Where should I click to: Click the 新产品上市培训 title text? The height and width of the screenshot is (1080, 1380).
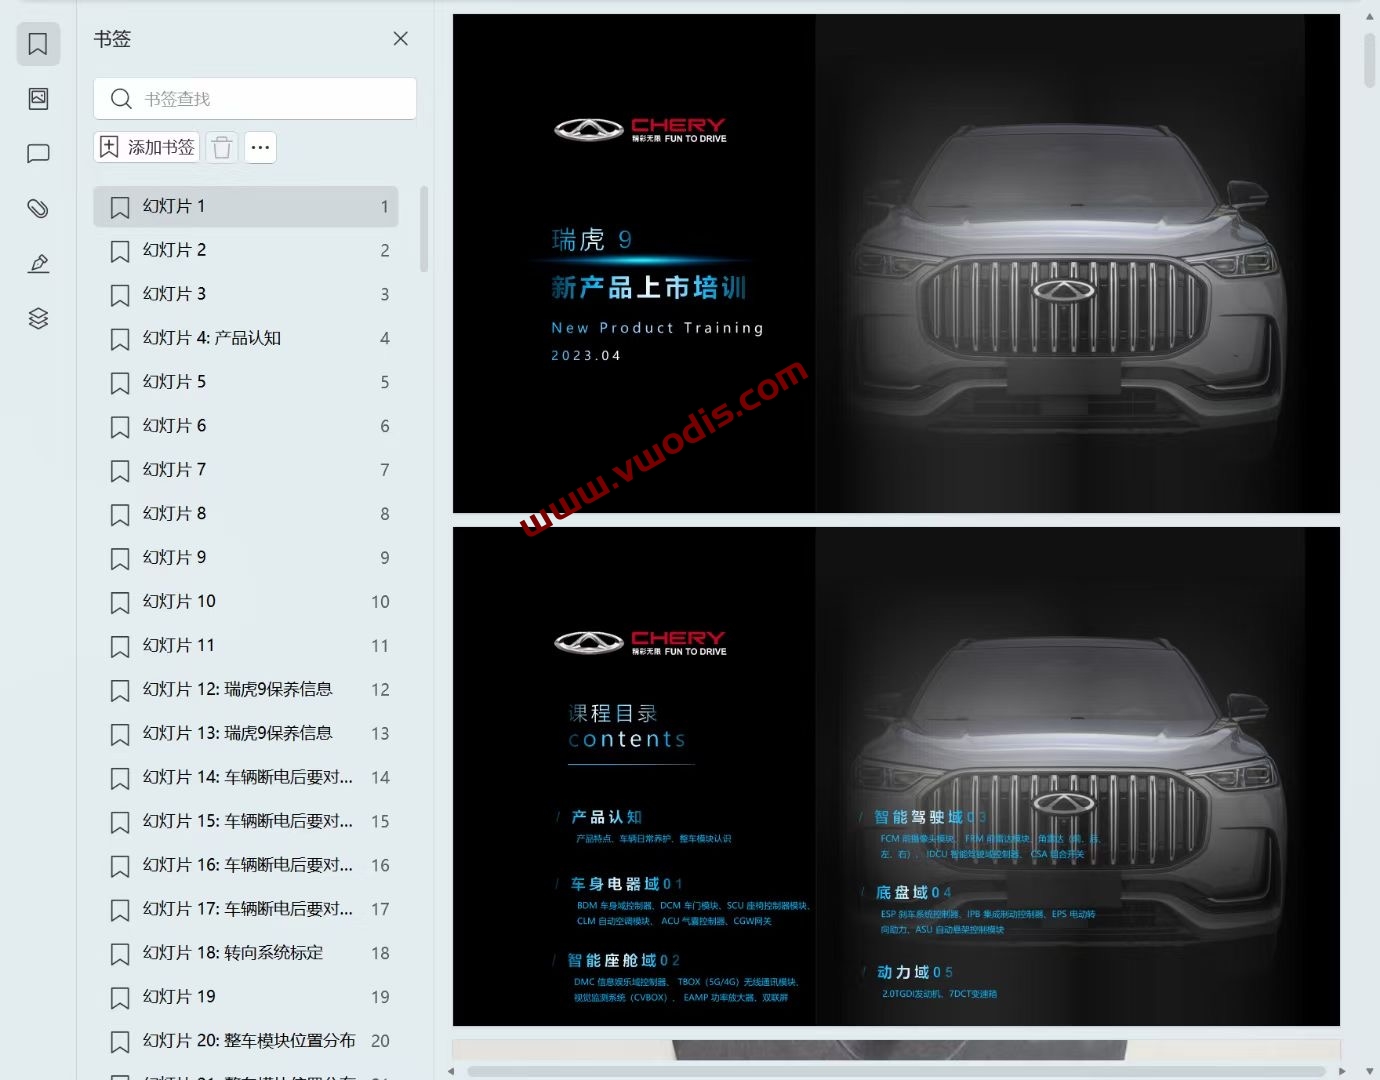[x=648, y=288]
